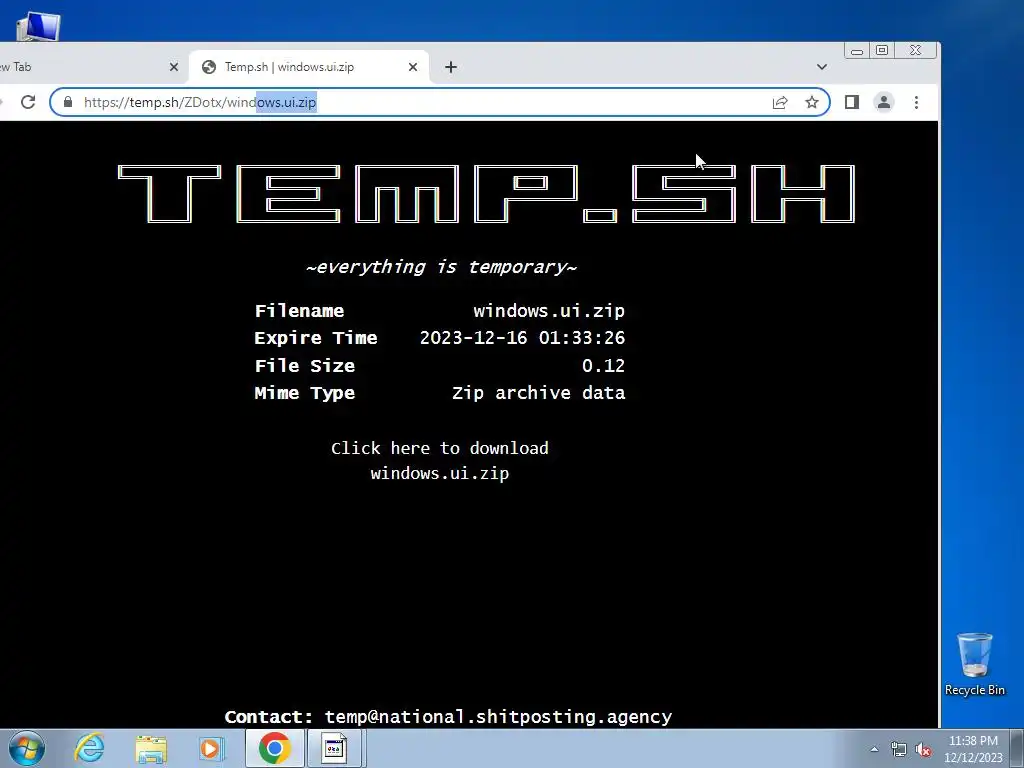Reload the page with the refresh icon
This screenshot has width=1024, height=768.
28,102
